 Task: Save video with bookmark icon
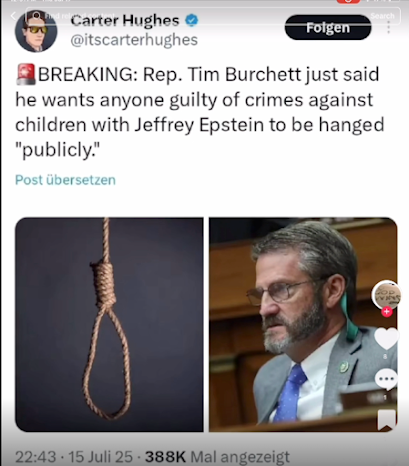(387, 420)
